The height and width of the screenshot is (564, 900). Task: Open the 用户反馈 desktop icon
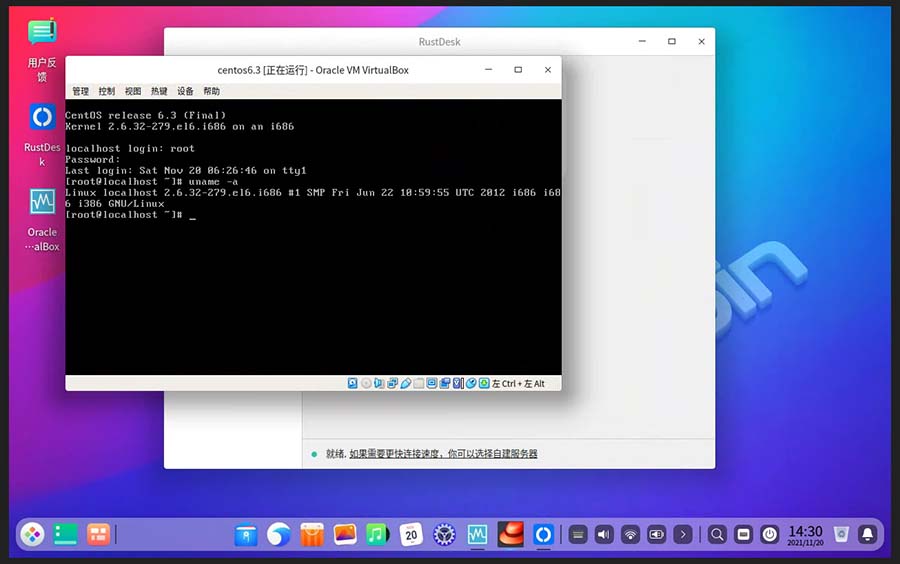(42, 50)
